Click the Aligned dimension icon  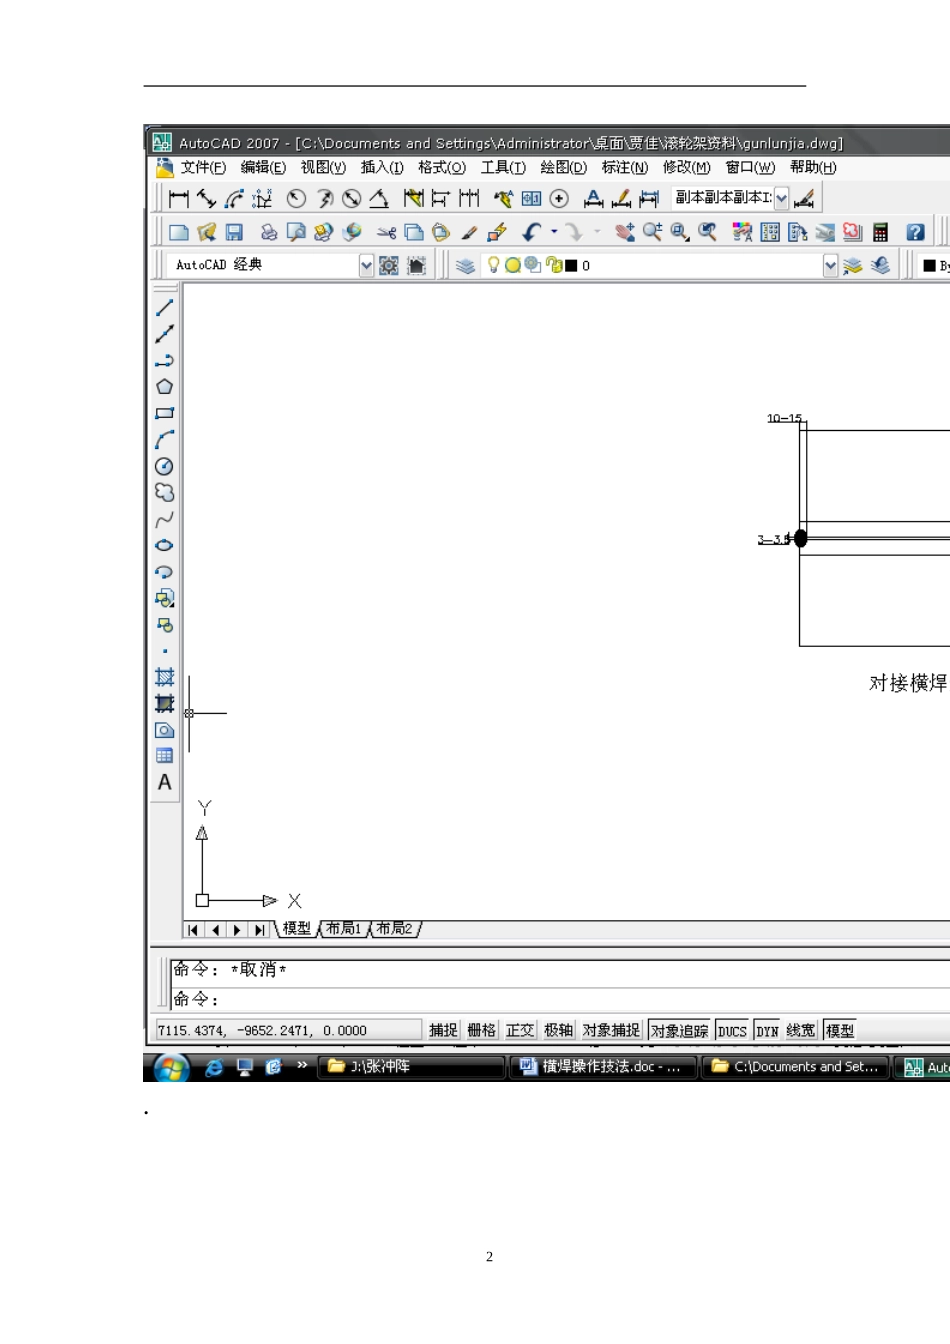click(x=207, y=199)
